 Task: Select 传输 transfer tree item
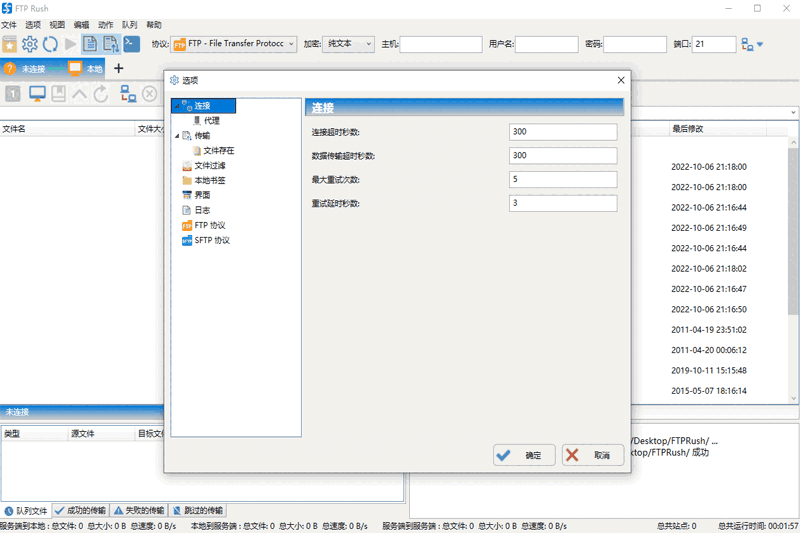pos(202,136)
